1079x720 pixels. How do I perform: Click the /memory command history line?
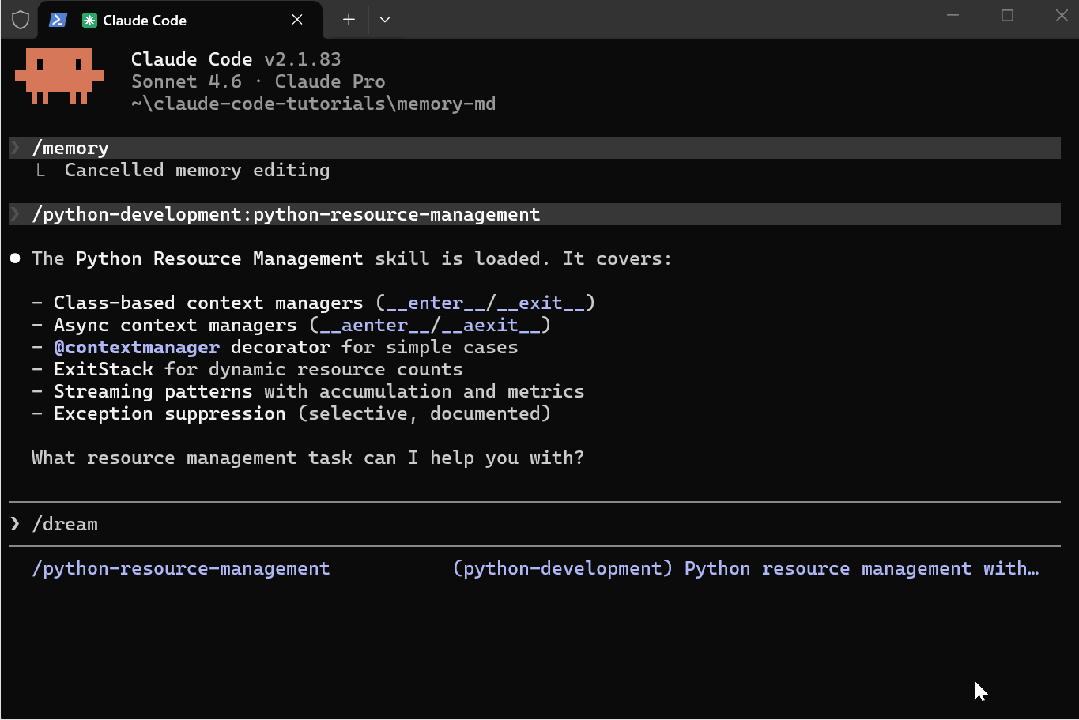click(70, 148)
